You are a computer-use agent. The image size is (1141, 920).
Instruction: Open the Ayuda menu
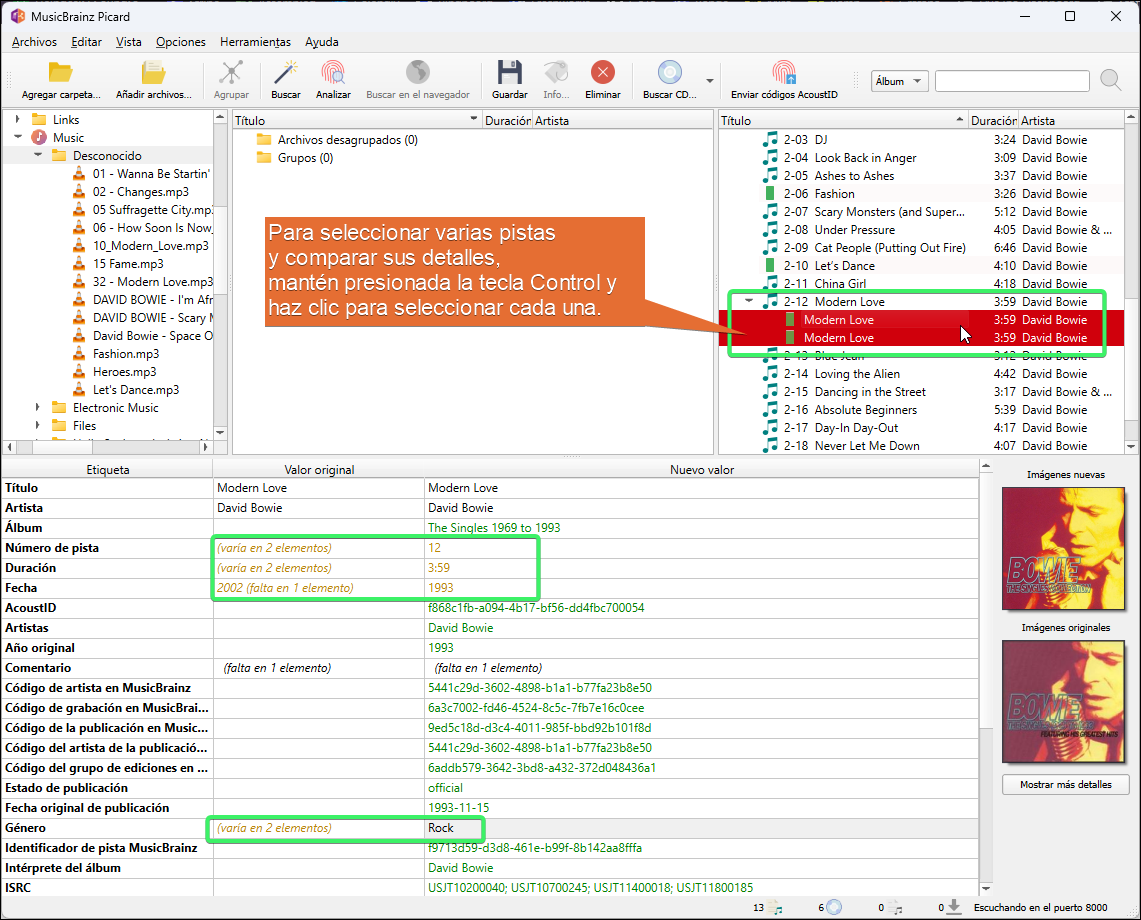coord(322,42)
